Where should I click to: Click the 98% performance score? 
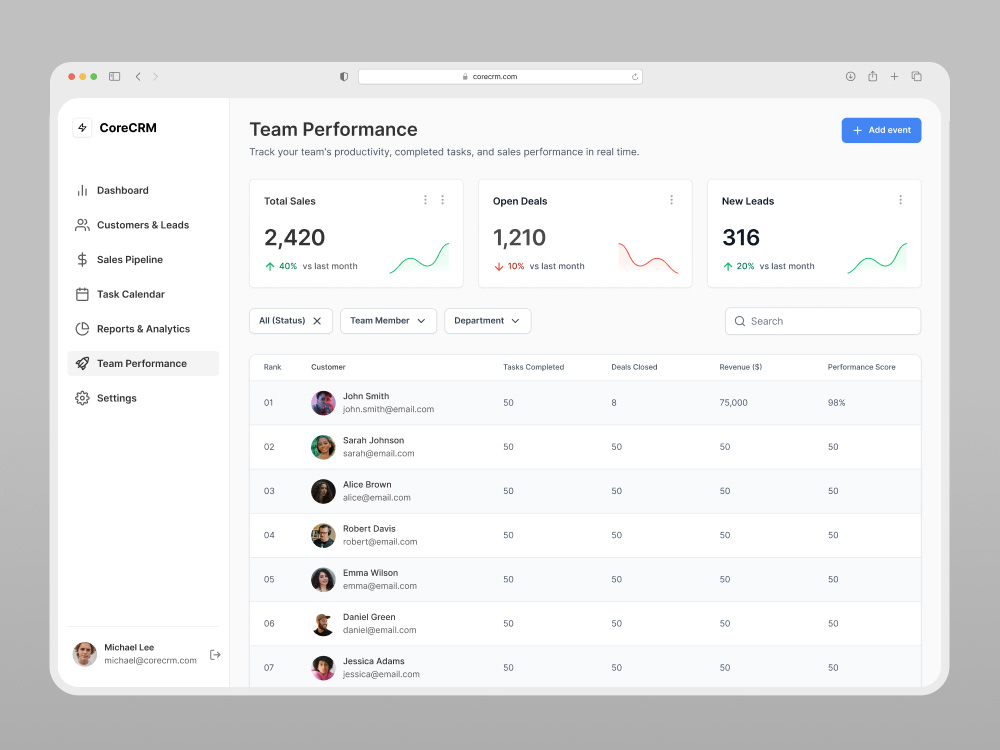tap(836, 403)
